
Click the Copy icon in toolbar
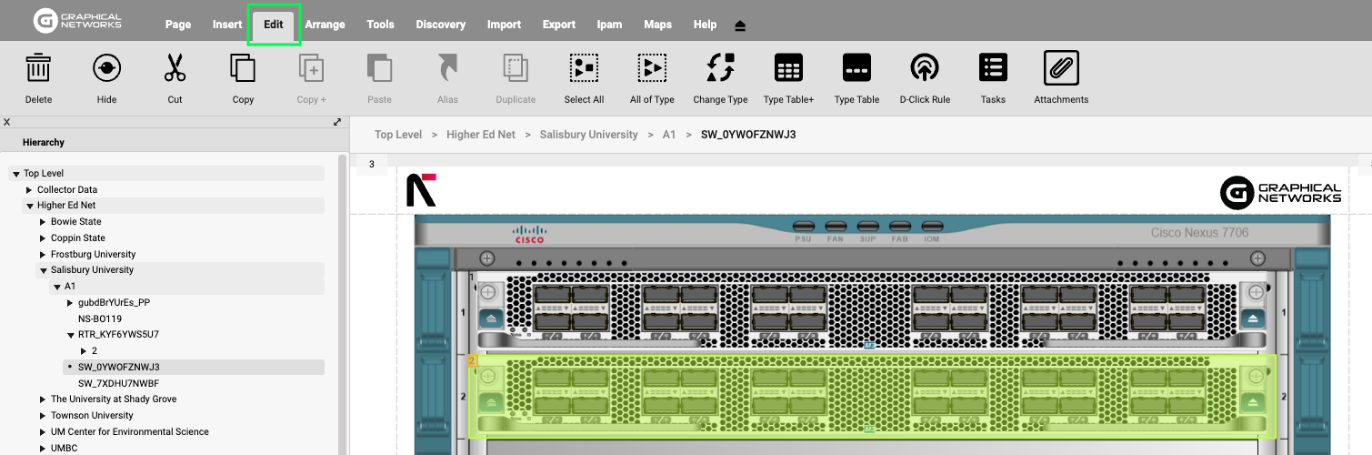(243, 68)
